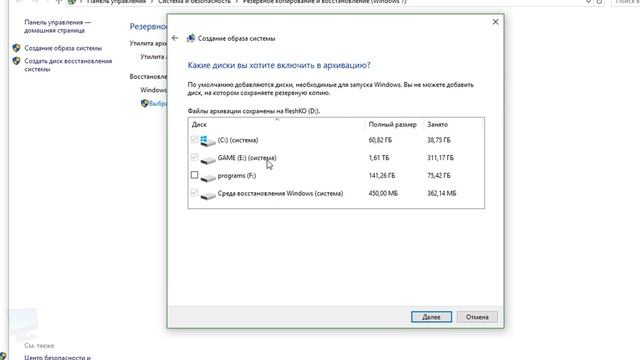Open Панель управления — домашняя страница link
Viewport: 640px width, 360px height.
58,26
